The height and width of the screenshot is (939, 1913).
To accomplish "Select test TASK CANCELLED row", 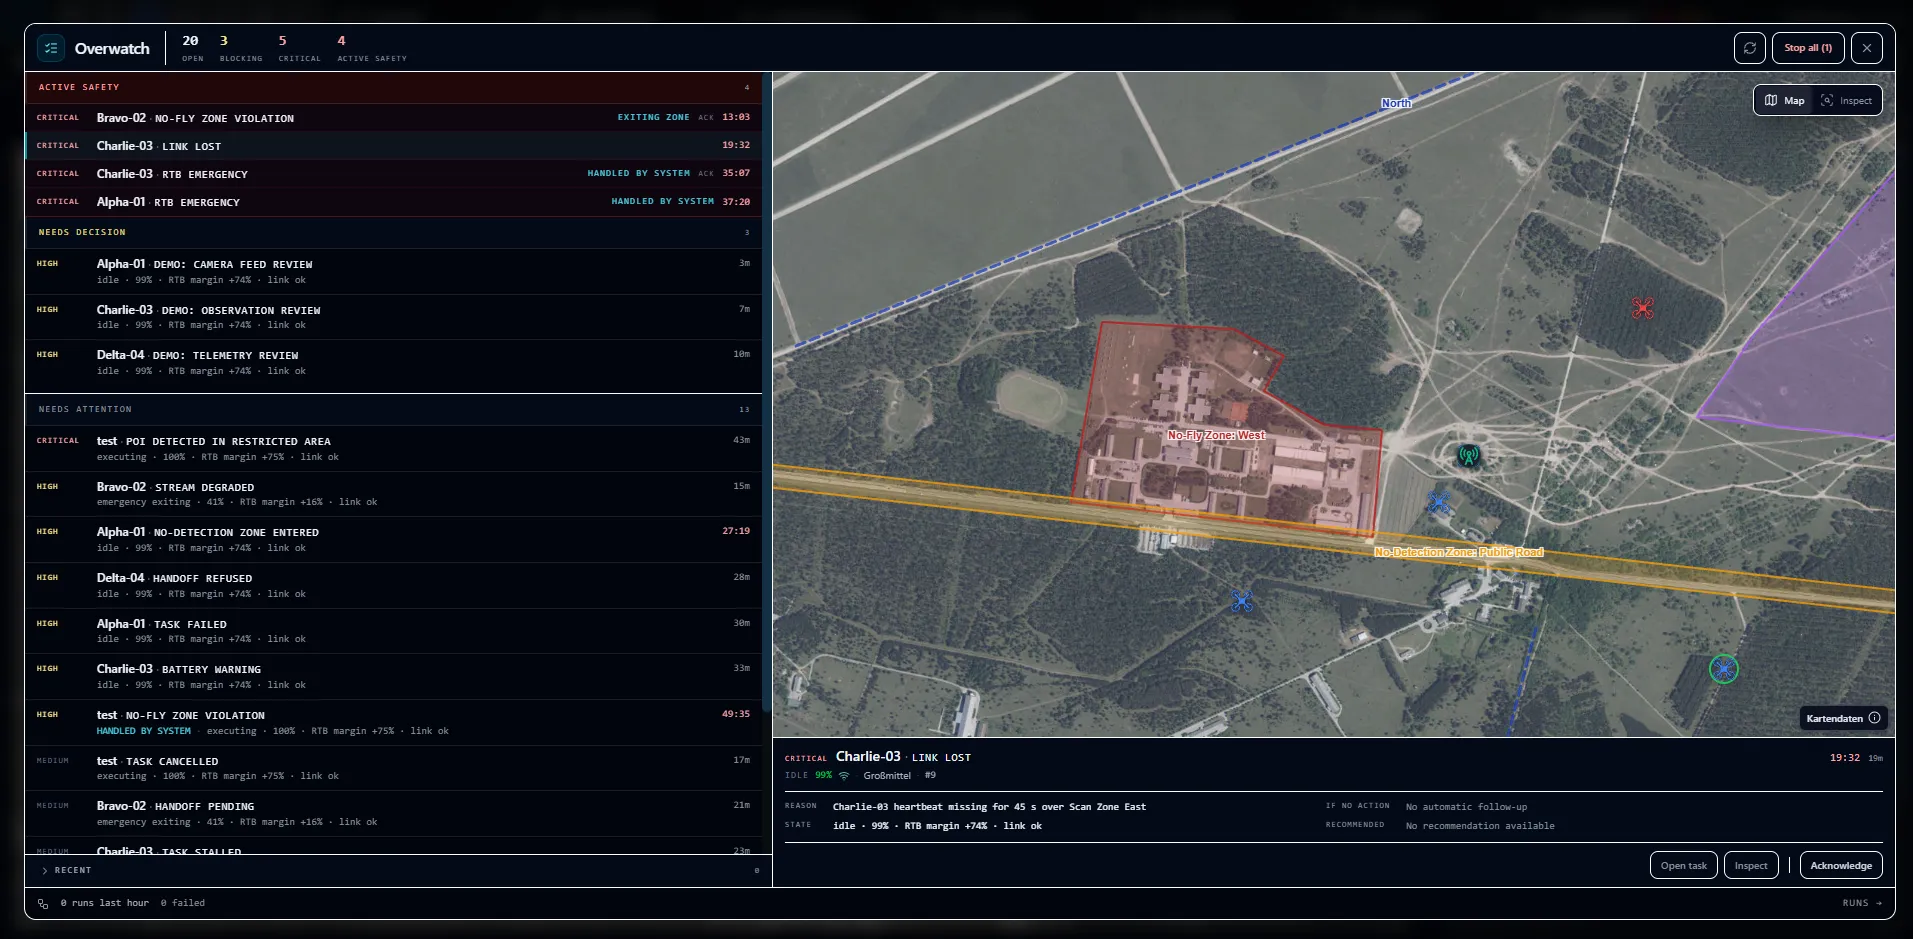I will (x=393, y=768).
